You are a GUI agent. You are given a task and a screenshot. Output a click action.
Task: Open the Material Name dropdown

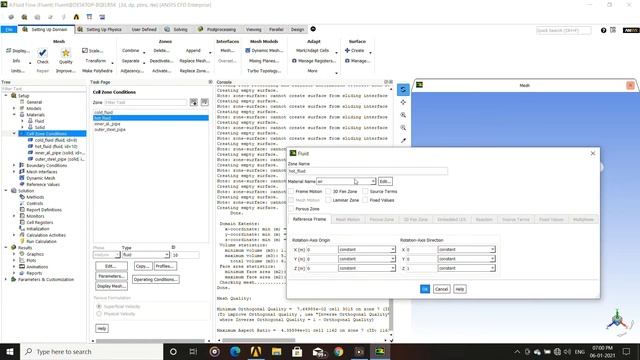(x=346, y=181)
